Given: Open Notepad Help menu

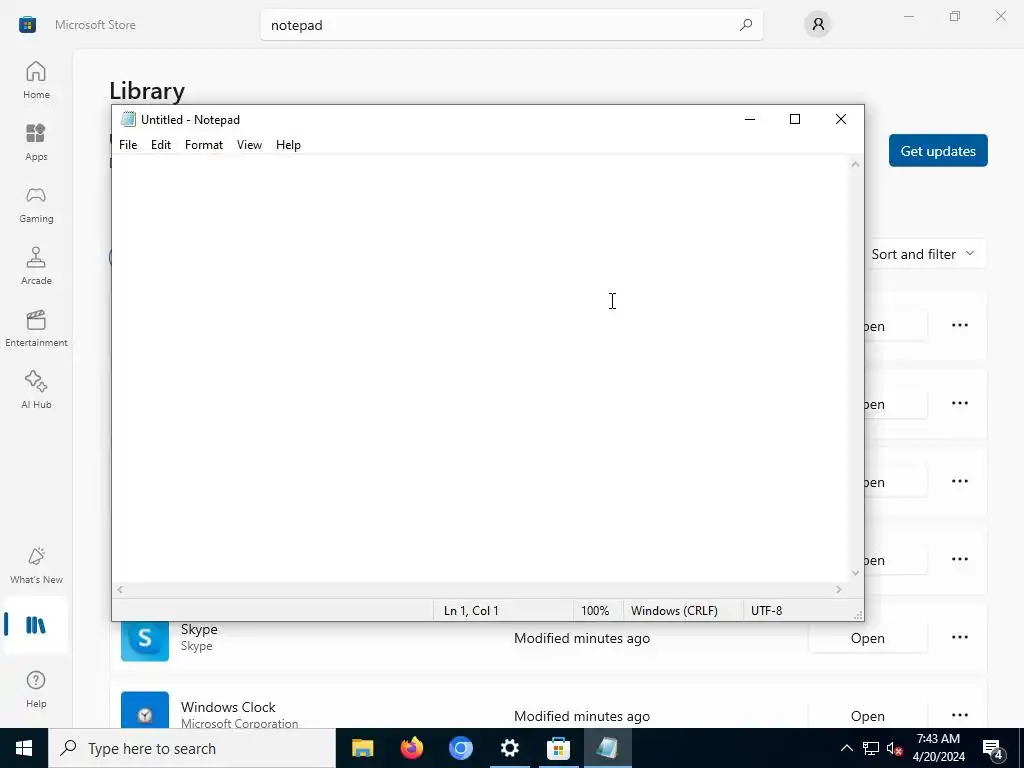Looking at the screenshot, I should pos(288,145).
